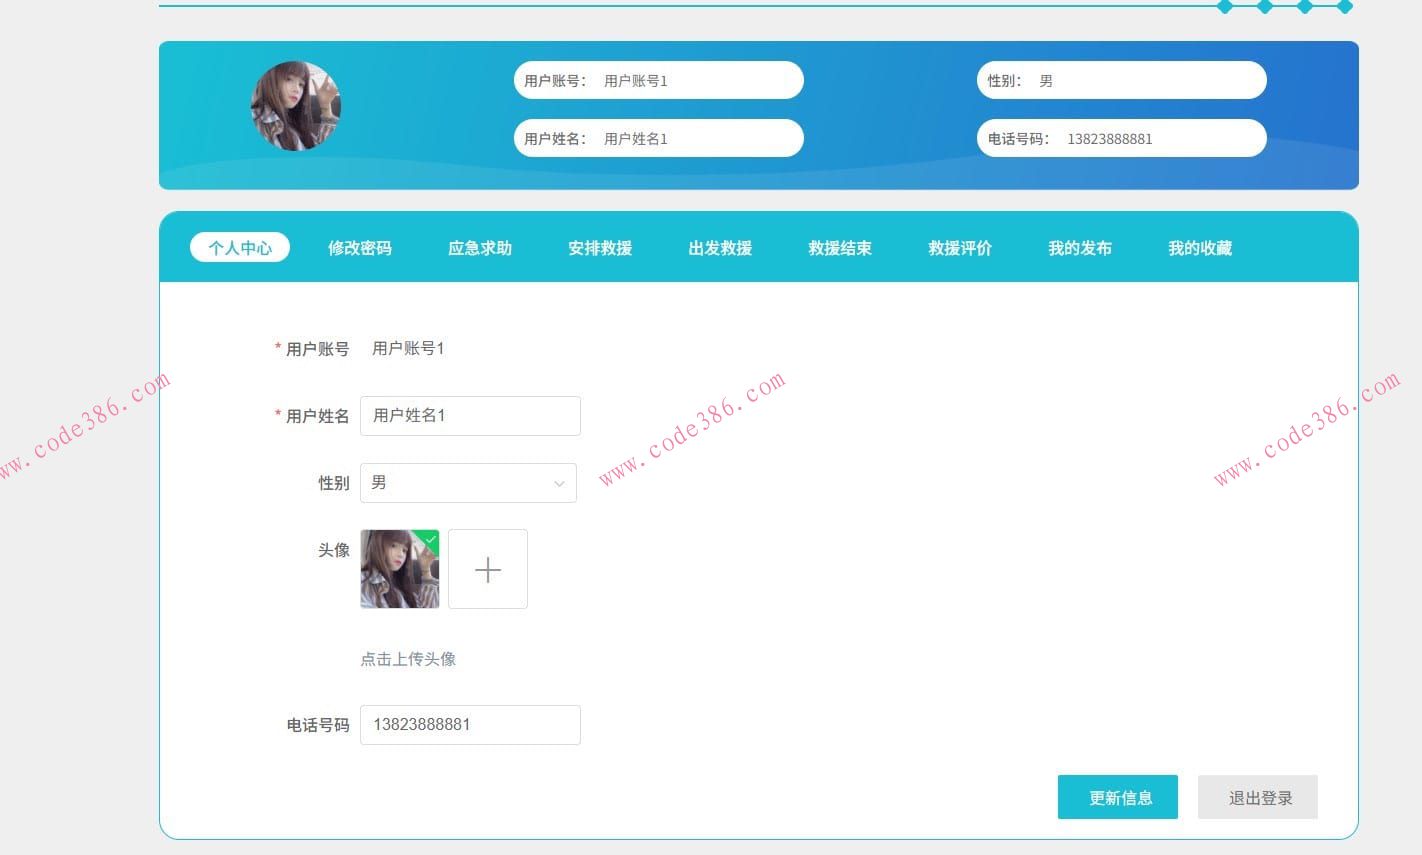Click the avatar thumbnail under 头像

click(399, 575)
